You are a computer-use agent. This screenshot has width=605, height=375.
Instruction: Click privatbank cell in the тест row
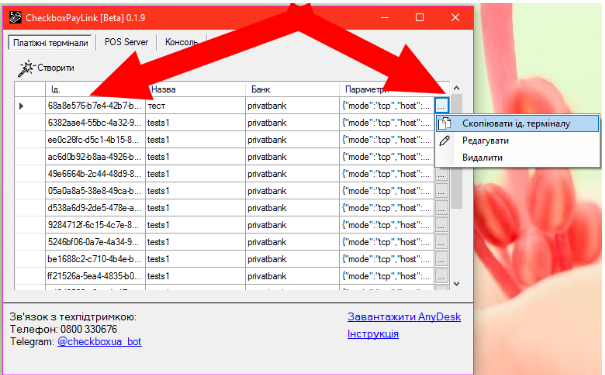[292, 105]
